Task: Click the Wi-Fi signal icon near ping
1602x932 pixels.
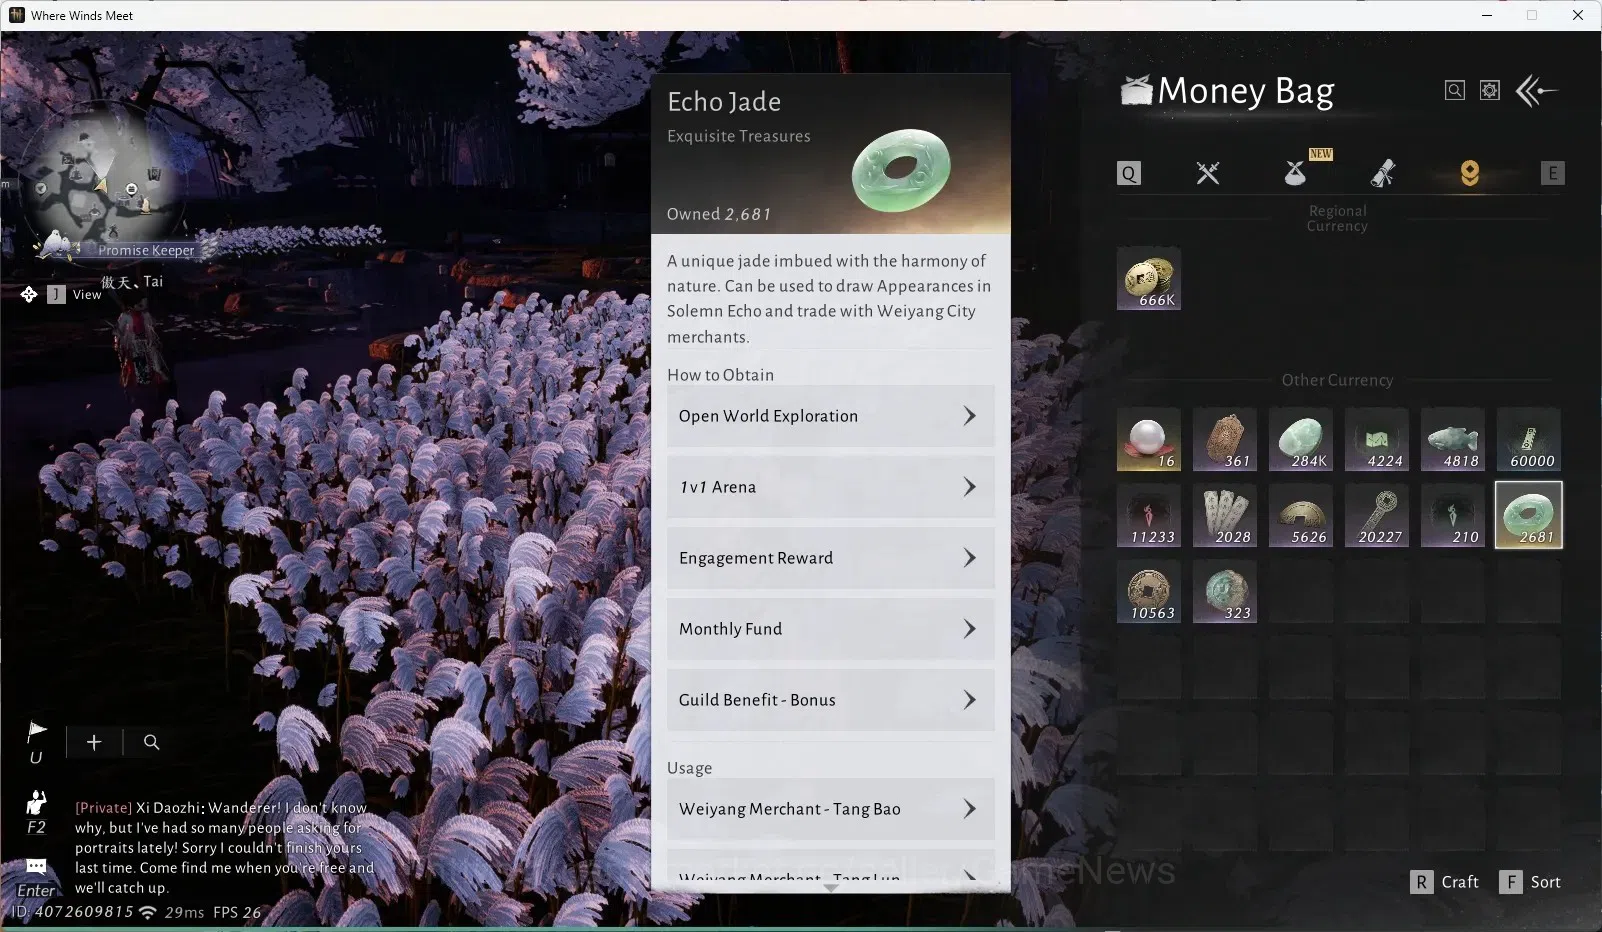Action: tap(148, 912)
